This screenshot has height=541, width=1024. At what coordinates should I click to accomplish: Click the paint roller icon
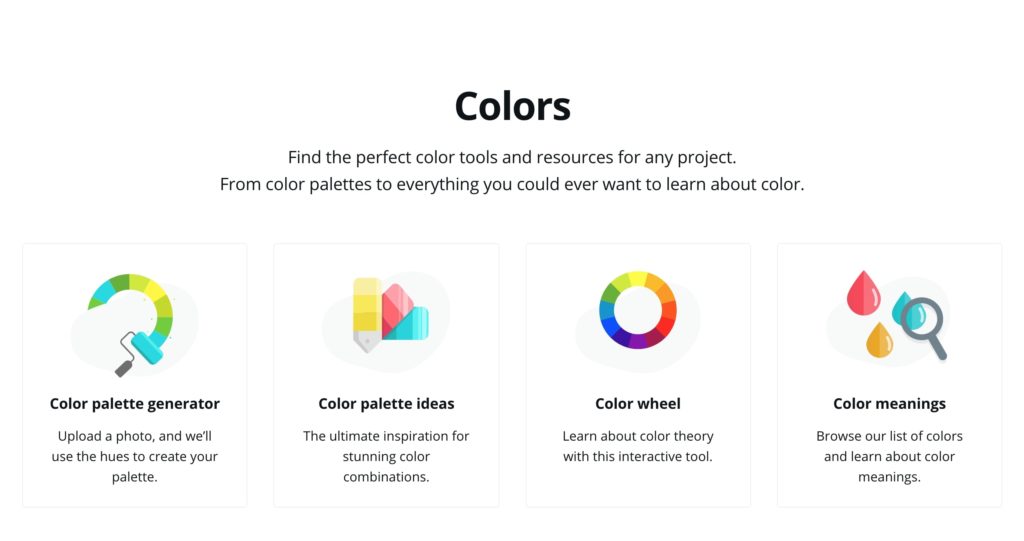(x=139, y=353)
